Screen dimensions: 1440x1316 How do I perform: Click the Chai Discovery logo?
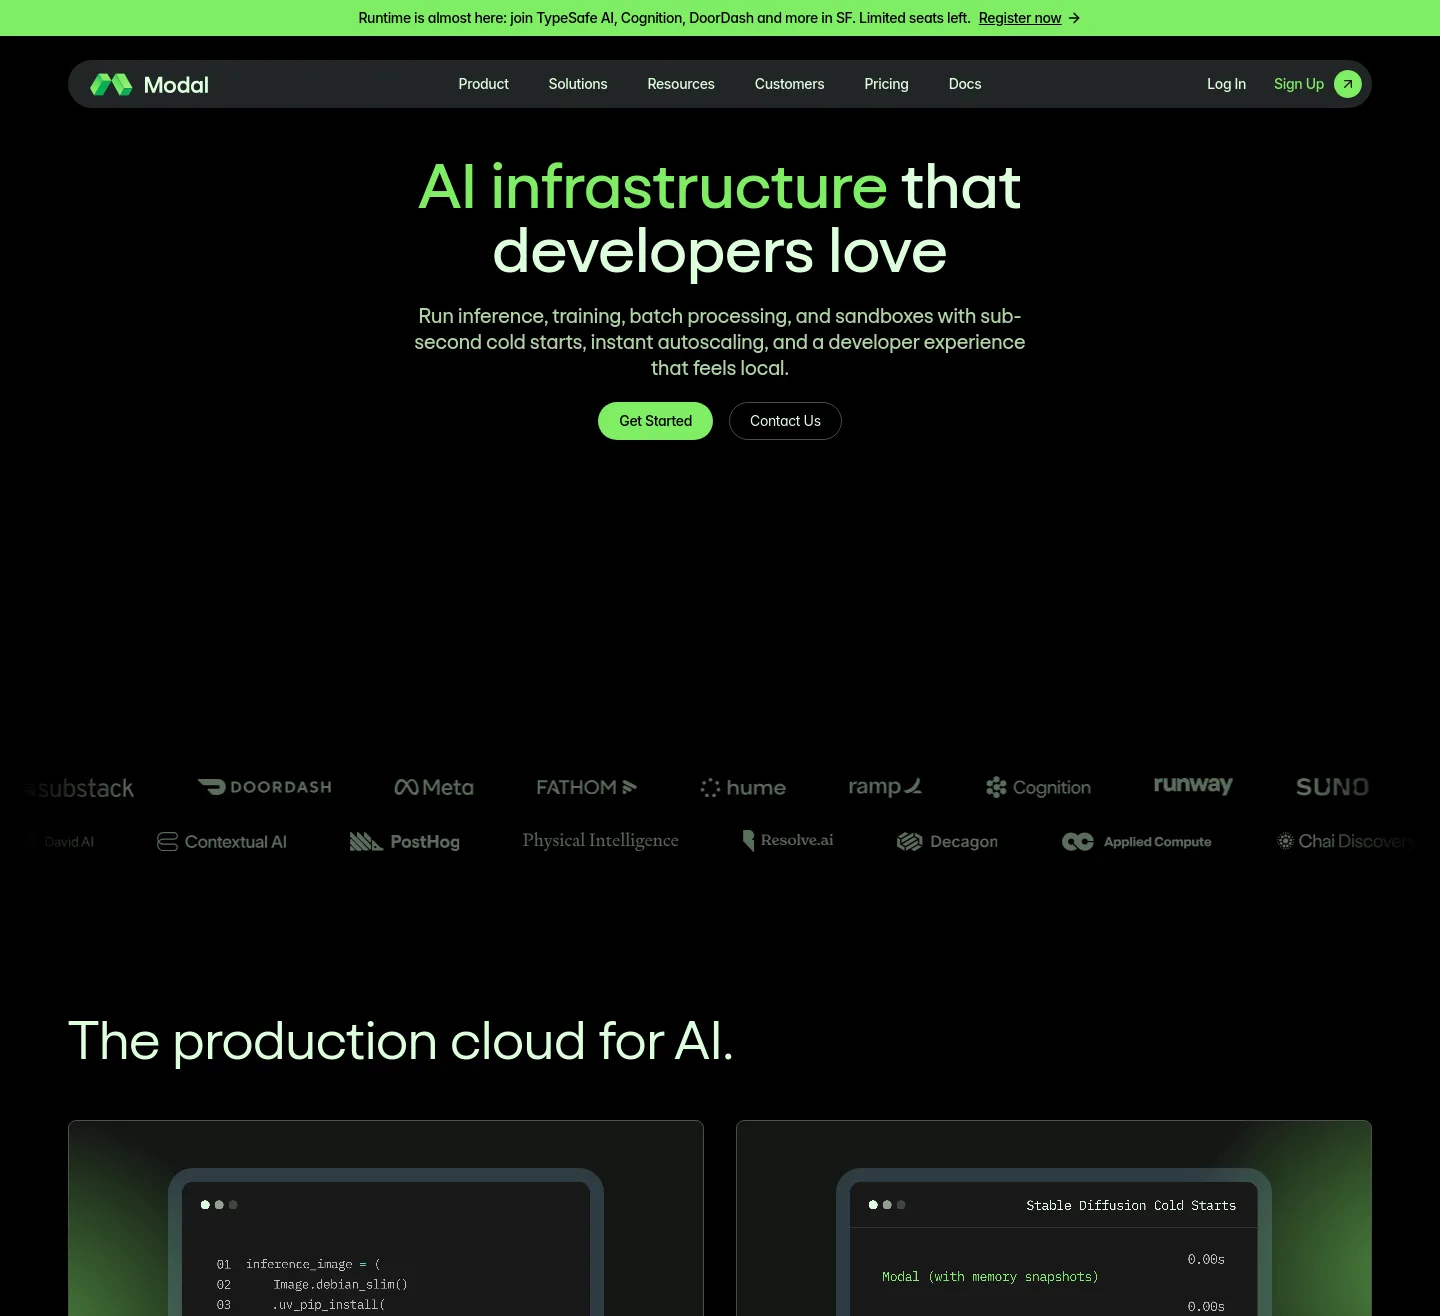pos(1345,842)
